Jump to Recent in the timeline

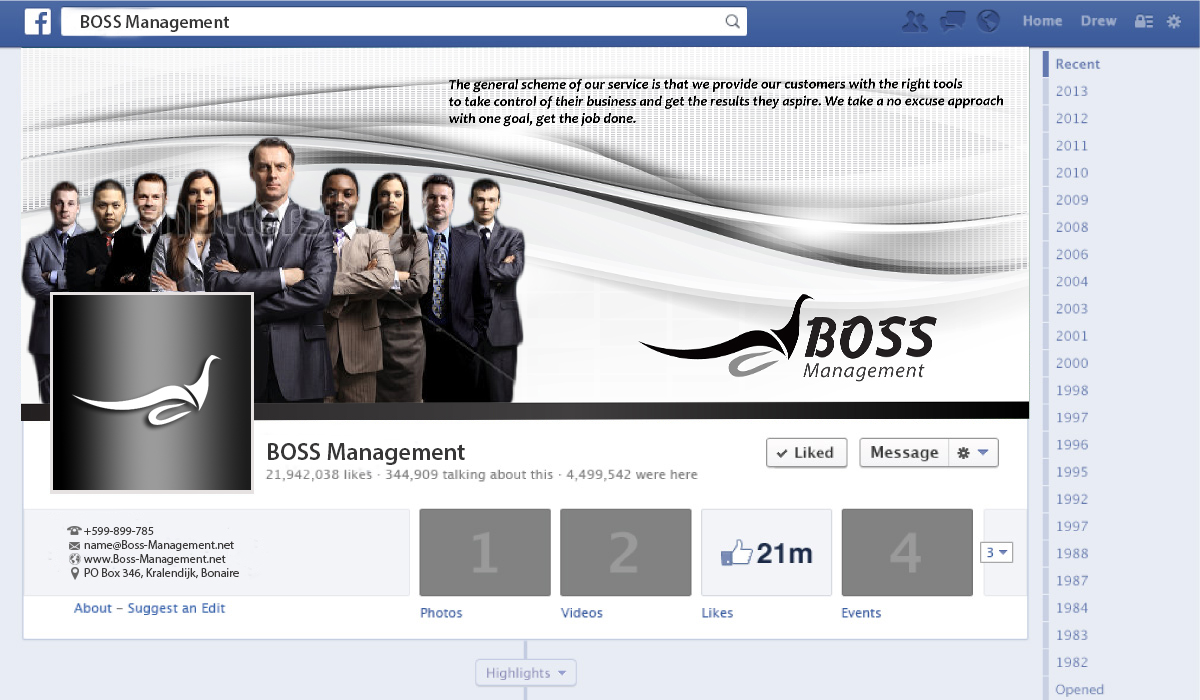(1078, 64)
